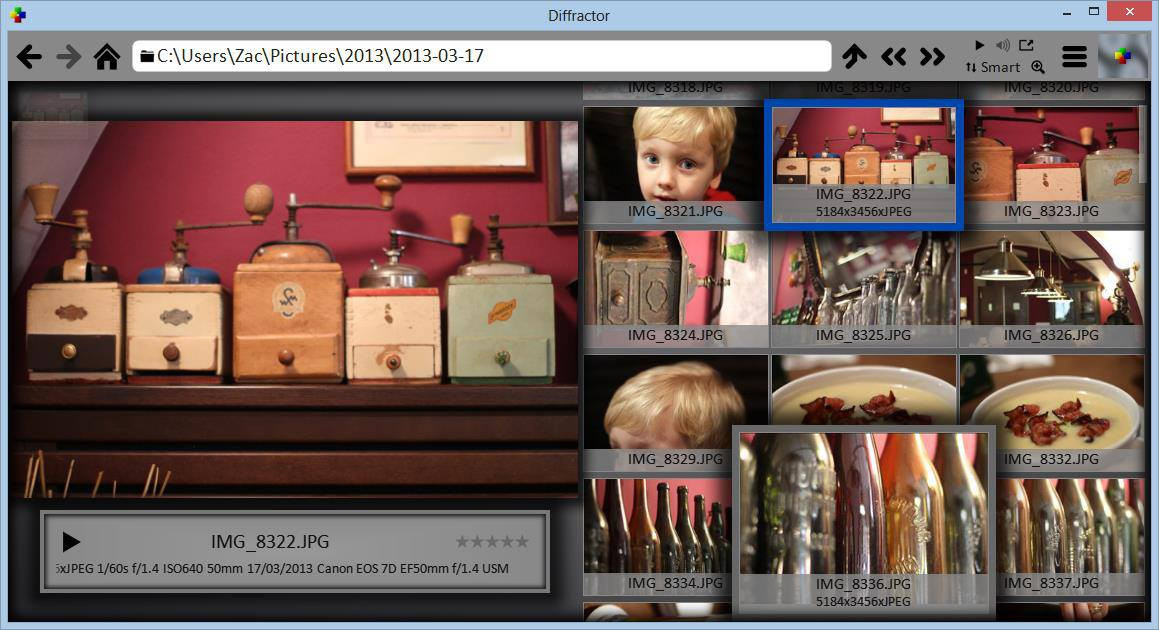The width and height of the screenshot is (1159, 630).
Task: Click 5184x3456xJPEG text under IMG_8322.JPG thumbnail
Action: (x=863, y=211)
